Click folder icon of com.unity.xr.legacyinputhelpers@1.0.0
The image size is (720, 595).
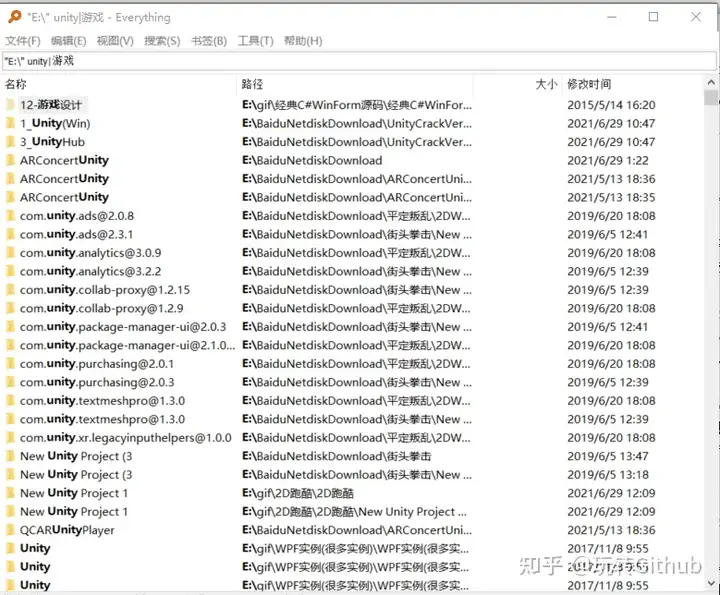(11, 438)
